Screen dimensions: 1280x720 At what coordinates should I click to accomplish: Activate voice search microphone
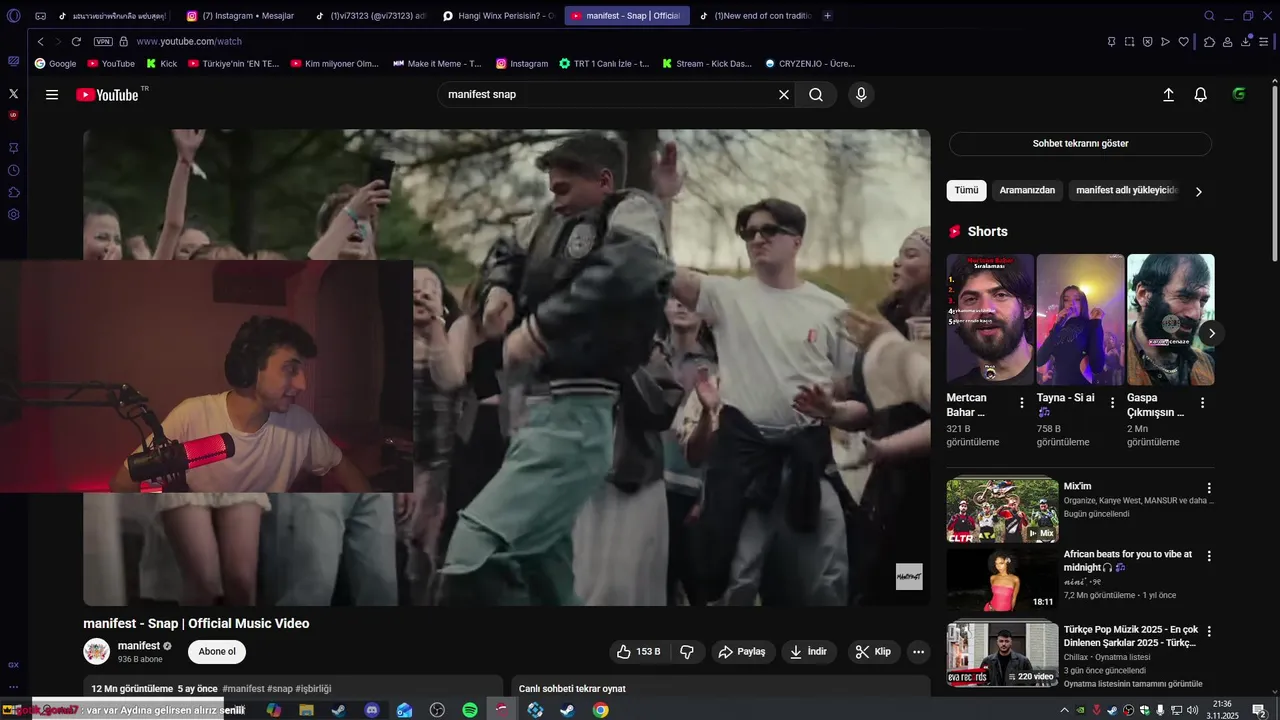pyautogui.click(x=861, y=95)
